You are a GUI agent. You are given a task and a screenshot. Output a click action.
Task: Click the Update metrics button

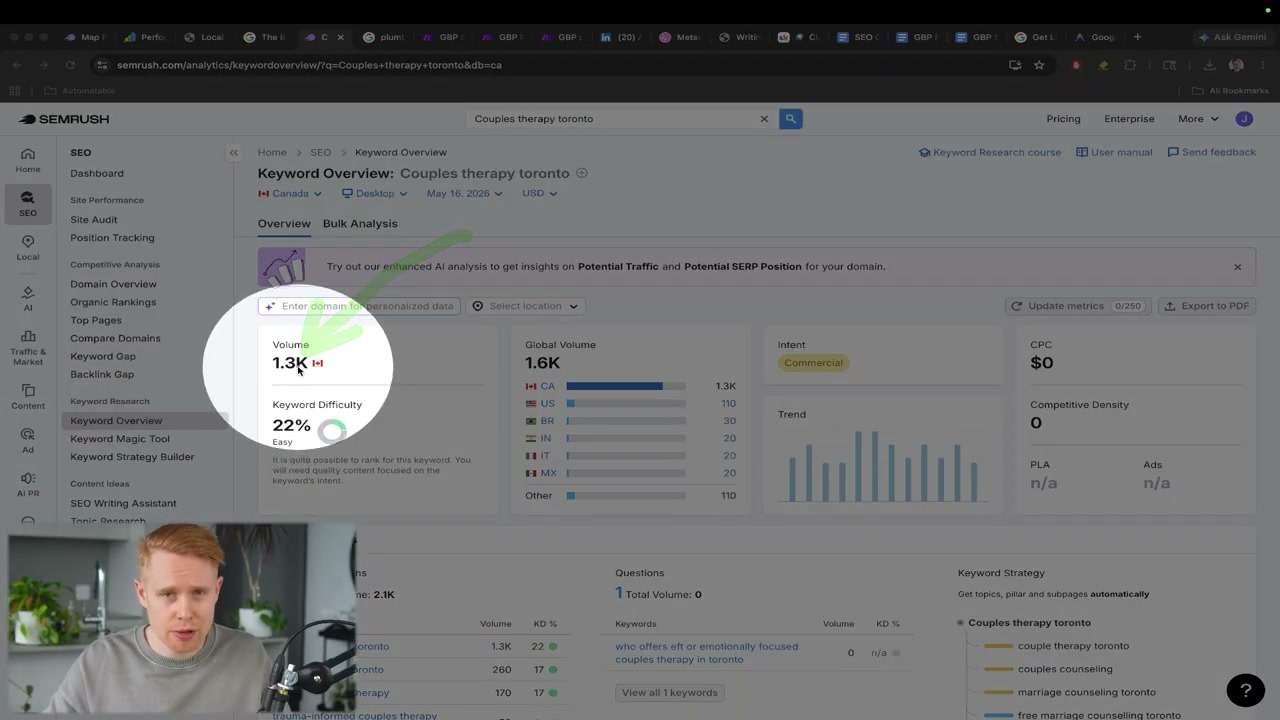tap(1076, 306)
